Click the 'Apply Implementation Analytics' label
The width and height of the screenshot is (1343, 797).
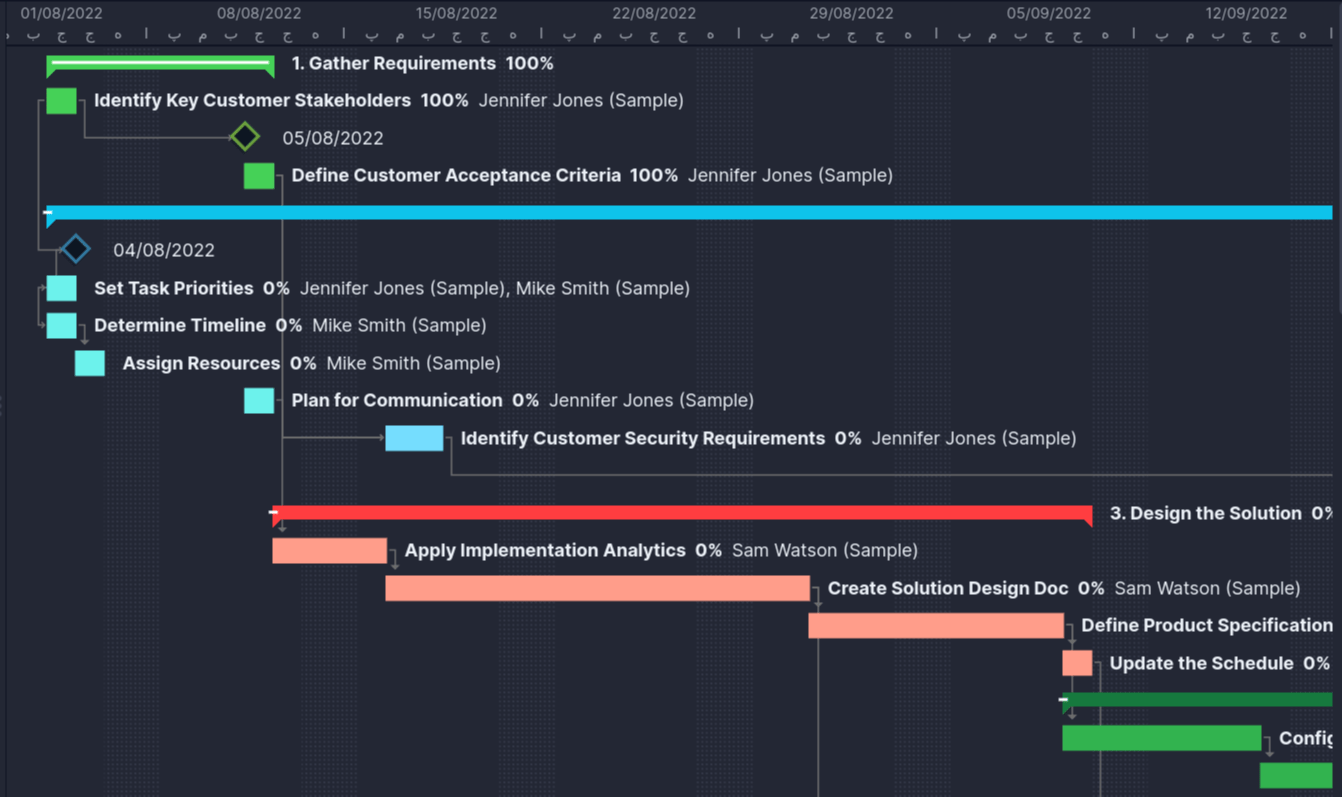(x=545, y=550)
